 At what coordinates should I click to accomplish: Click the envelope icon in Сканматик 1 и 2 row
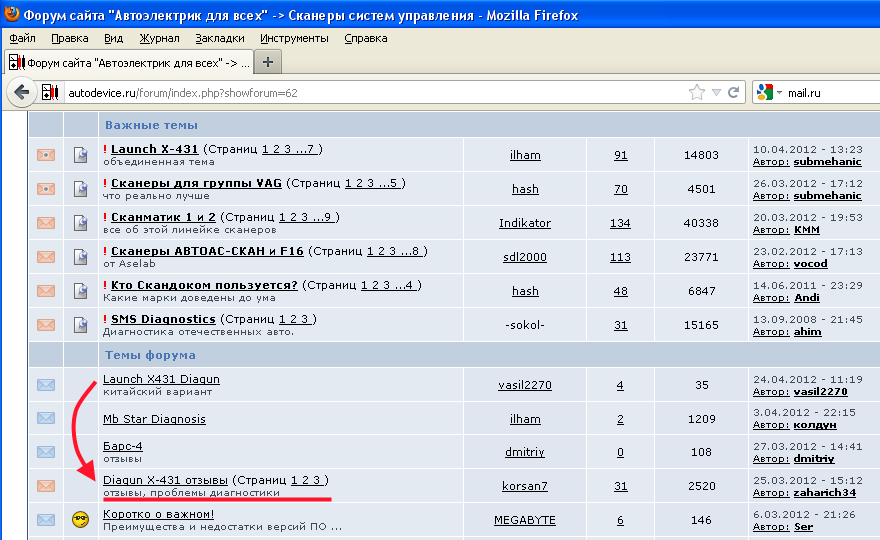[46, 223]
